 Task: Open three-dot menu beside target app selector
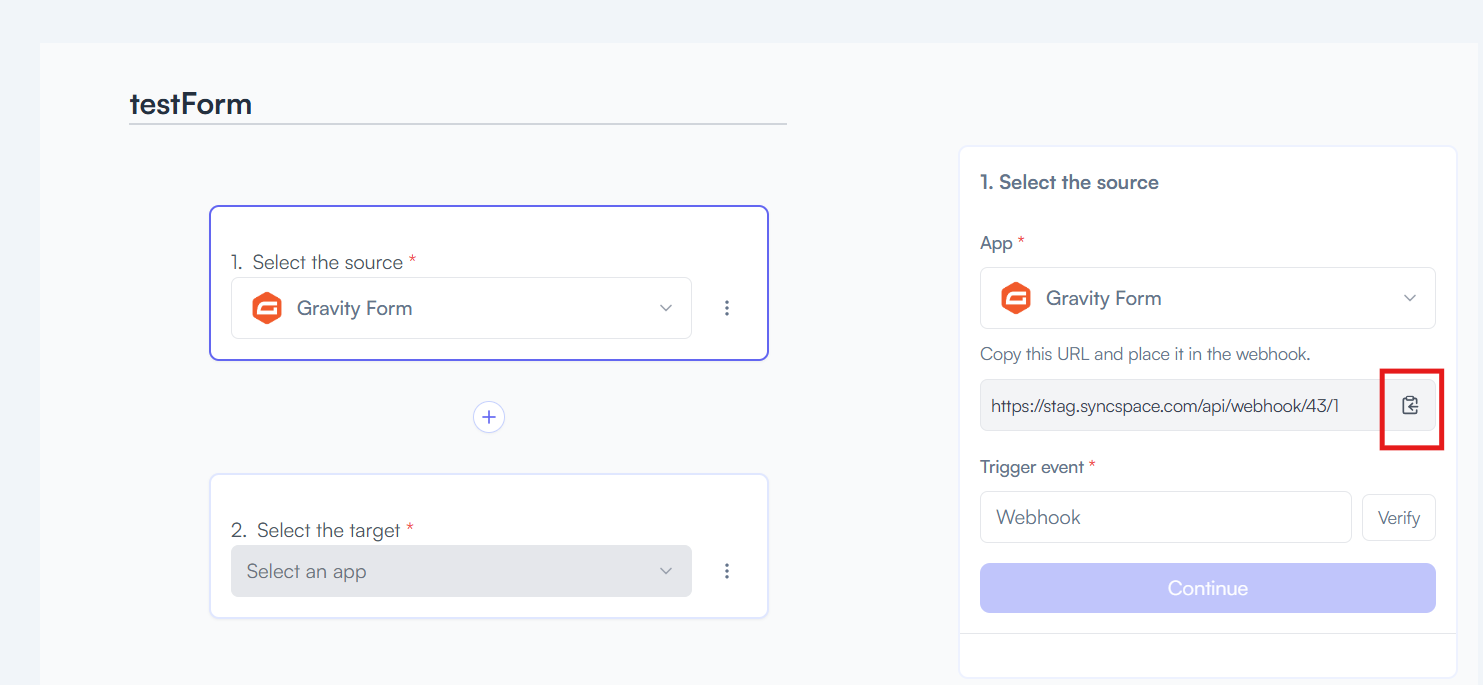(727, 571)
